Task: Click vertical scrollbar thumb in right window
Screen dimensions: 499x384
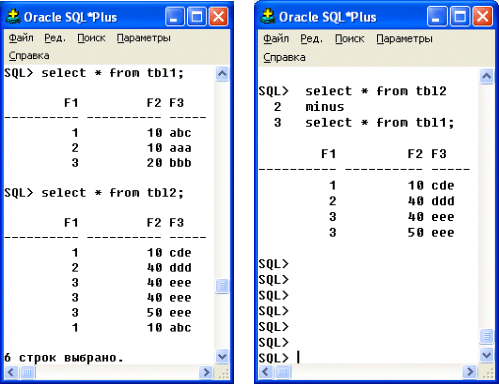Action: [x=487, y=336]
